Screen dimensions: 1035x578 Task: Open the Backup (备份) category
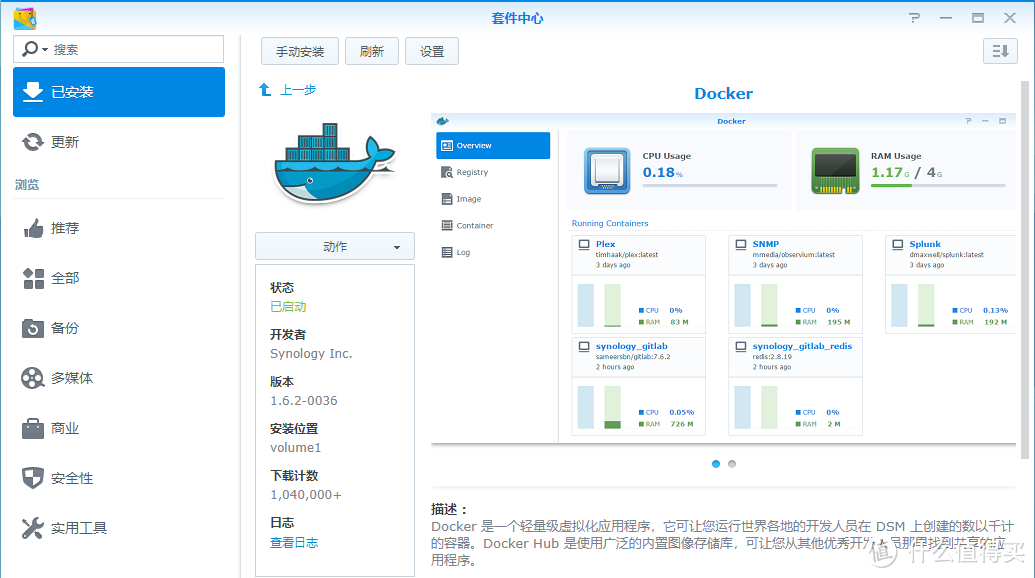coord(119,328)
